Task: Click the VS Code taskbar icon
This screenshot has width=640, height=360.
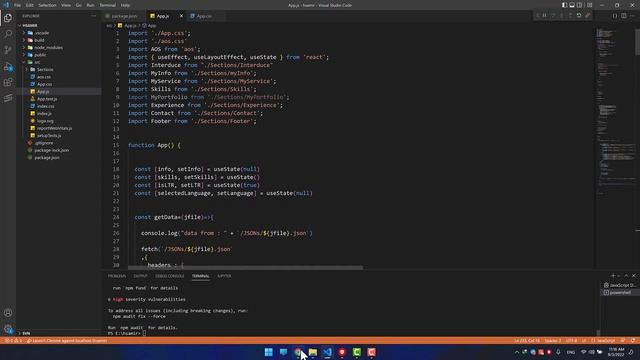Action: (x=327, y=352)
